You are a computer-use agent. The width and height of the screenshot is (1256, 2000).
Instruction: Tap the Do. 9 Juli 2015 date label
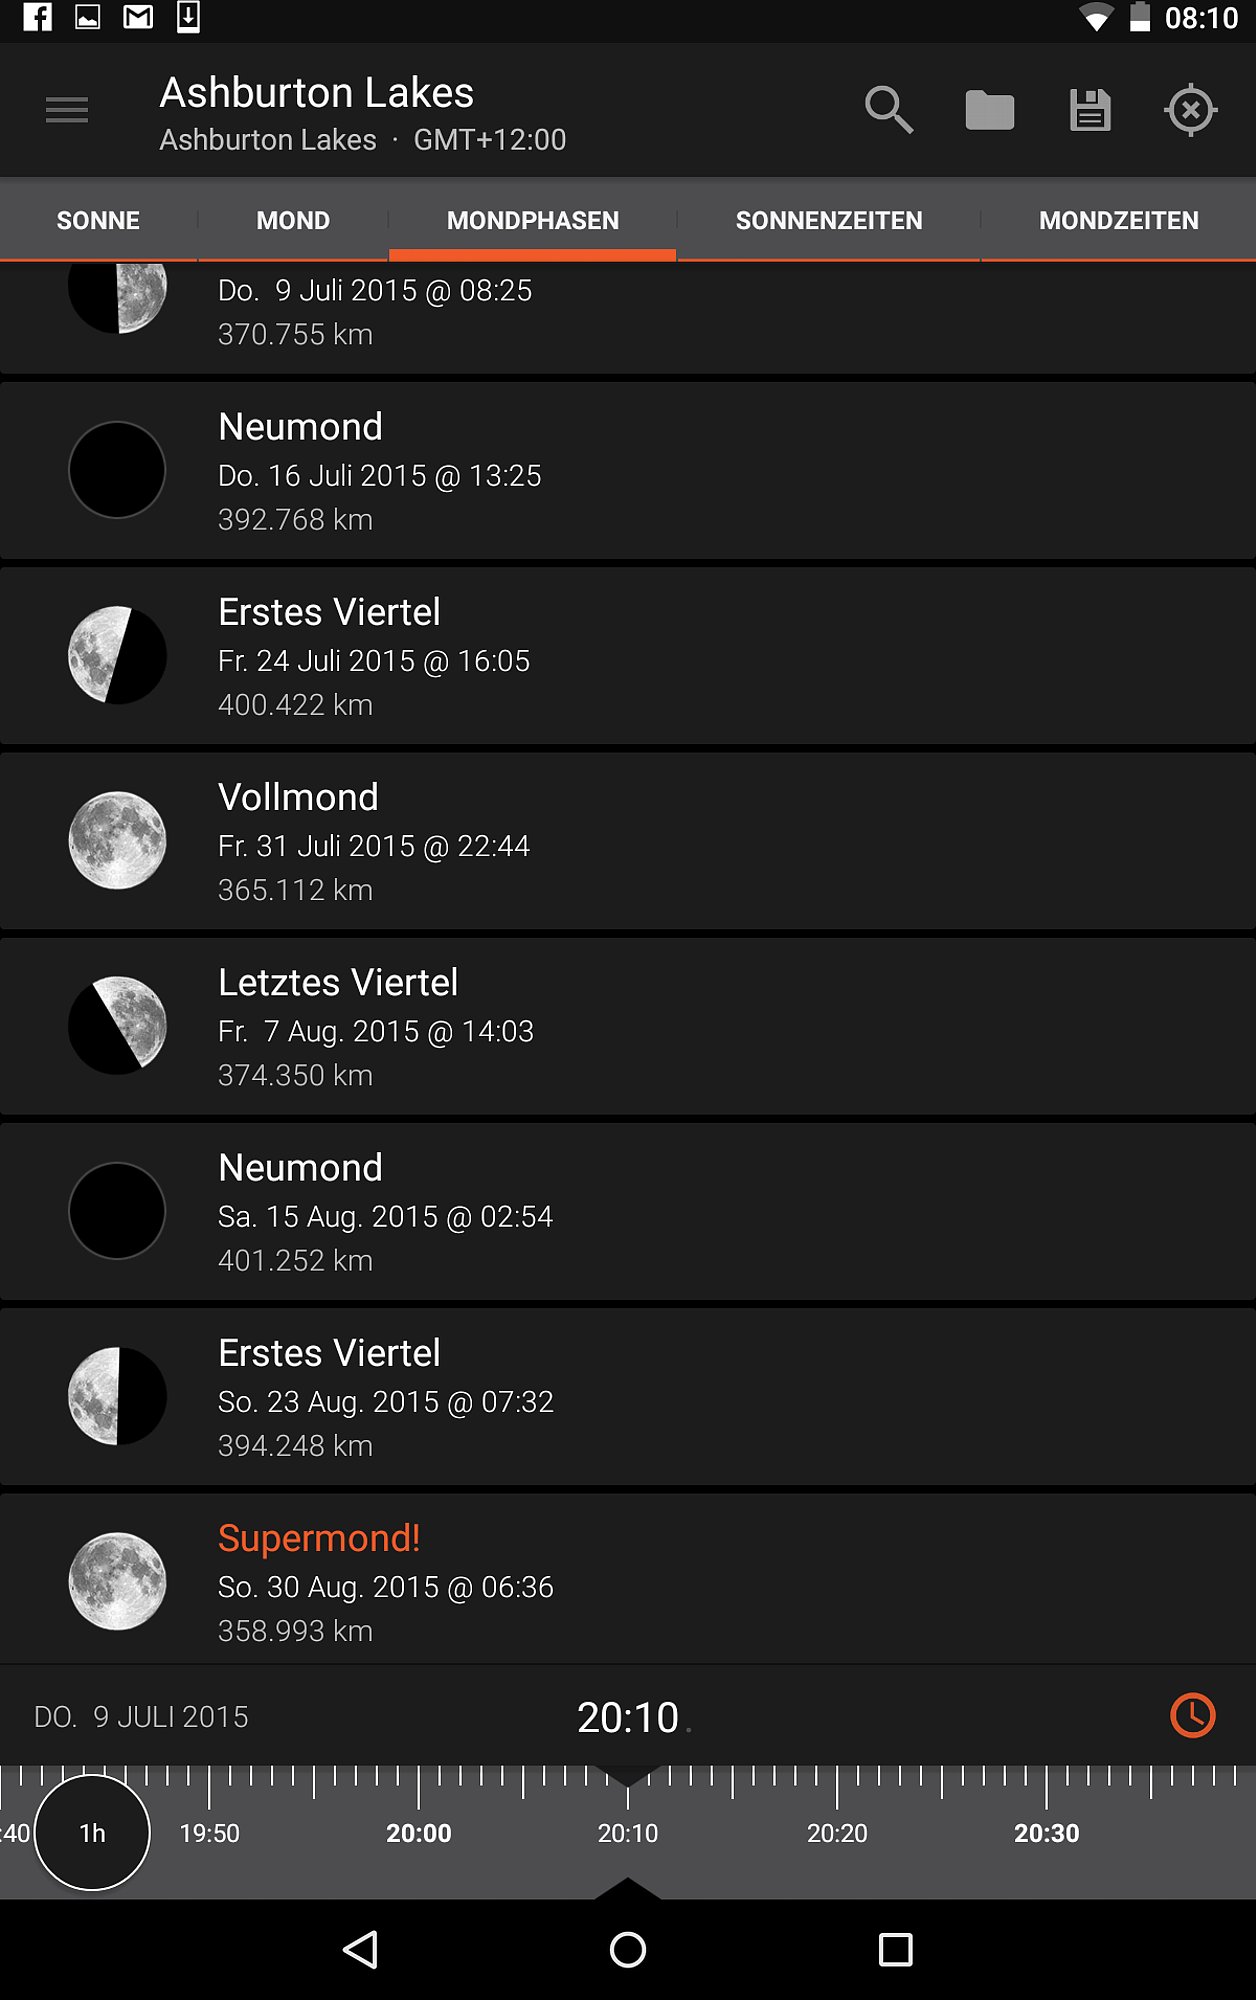[141, 1717]
